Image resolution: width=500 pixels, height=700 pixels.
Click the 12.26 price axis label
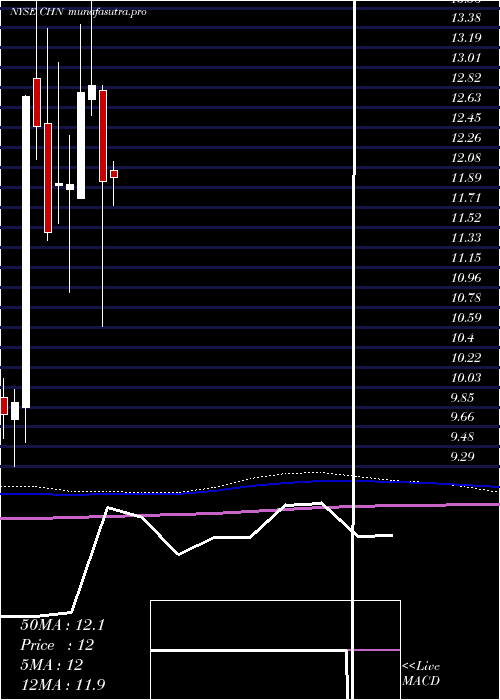click(466, 138)
